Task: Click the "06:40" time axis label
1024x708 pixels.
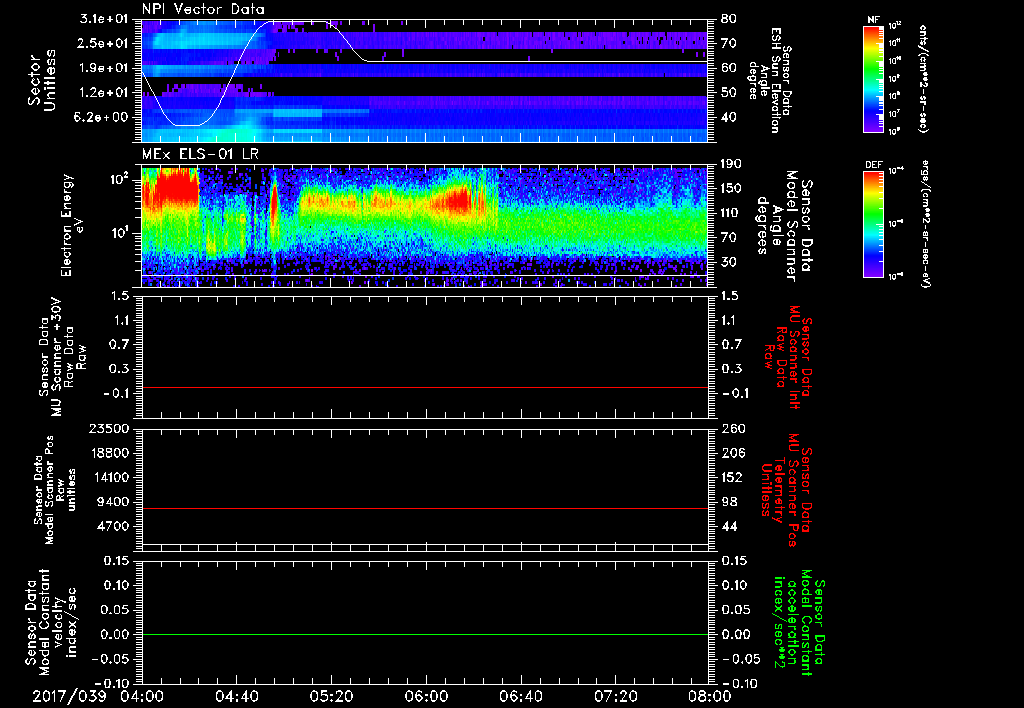Action: click(520, 696)
